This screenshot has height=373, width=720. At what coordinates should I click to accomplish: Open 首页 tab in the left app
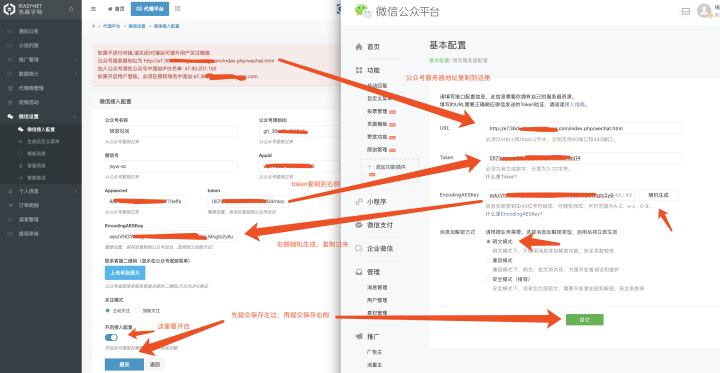[x=116, y=9]
